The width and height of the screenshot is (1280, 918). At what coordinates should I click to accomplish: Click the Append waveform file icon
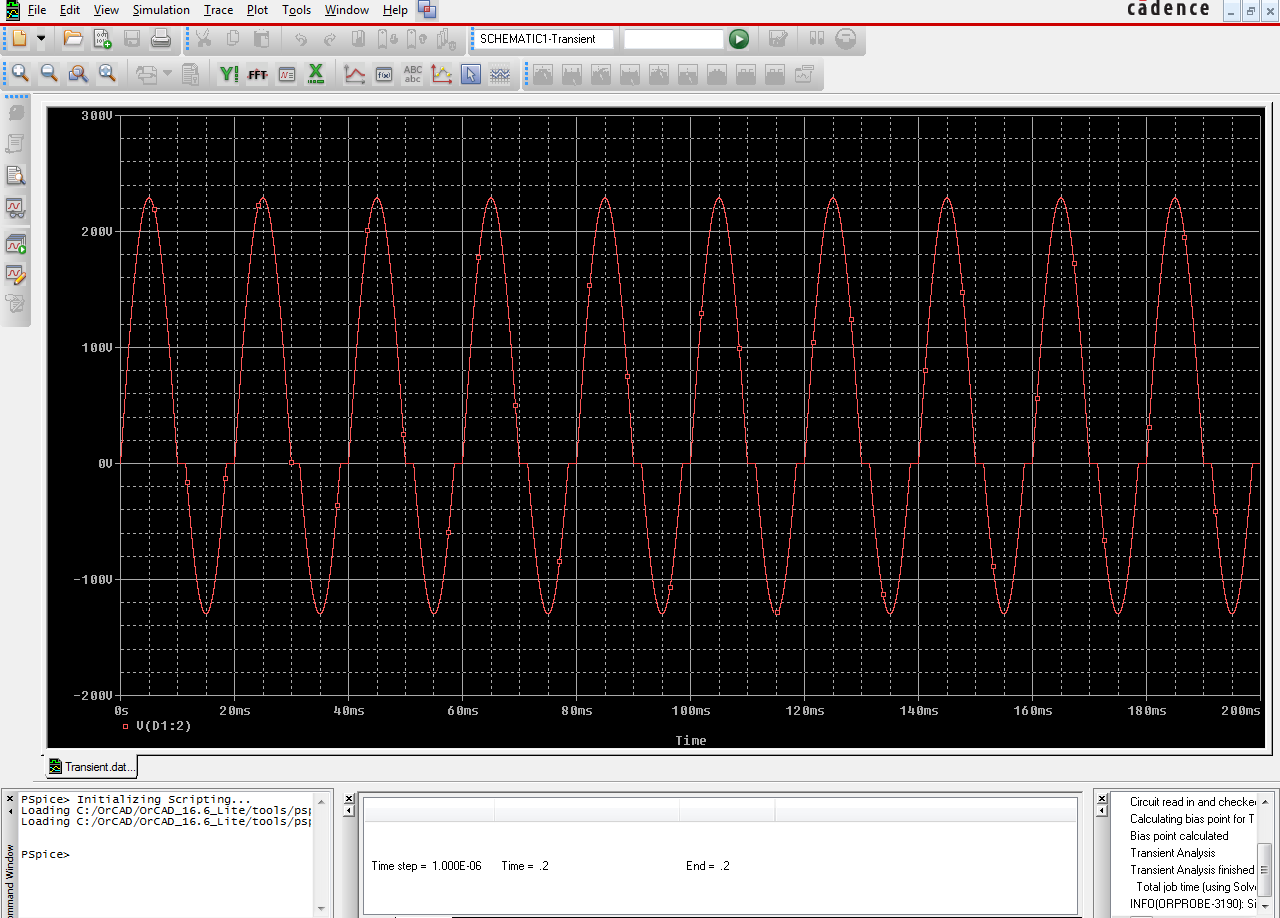(102, 39)
